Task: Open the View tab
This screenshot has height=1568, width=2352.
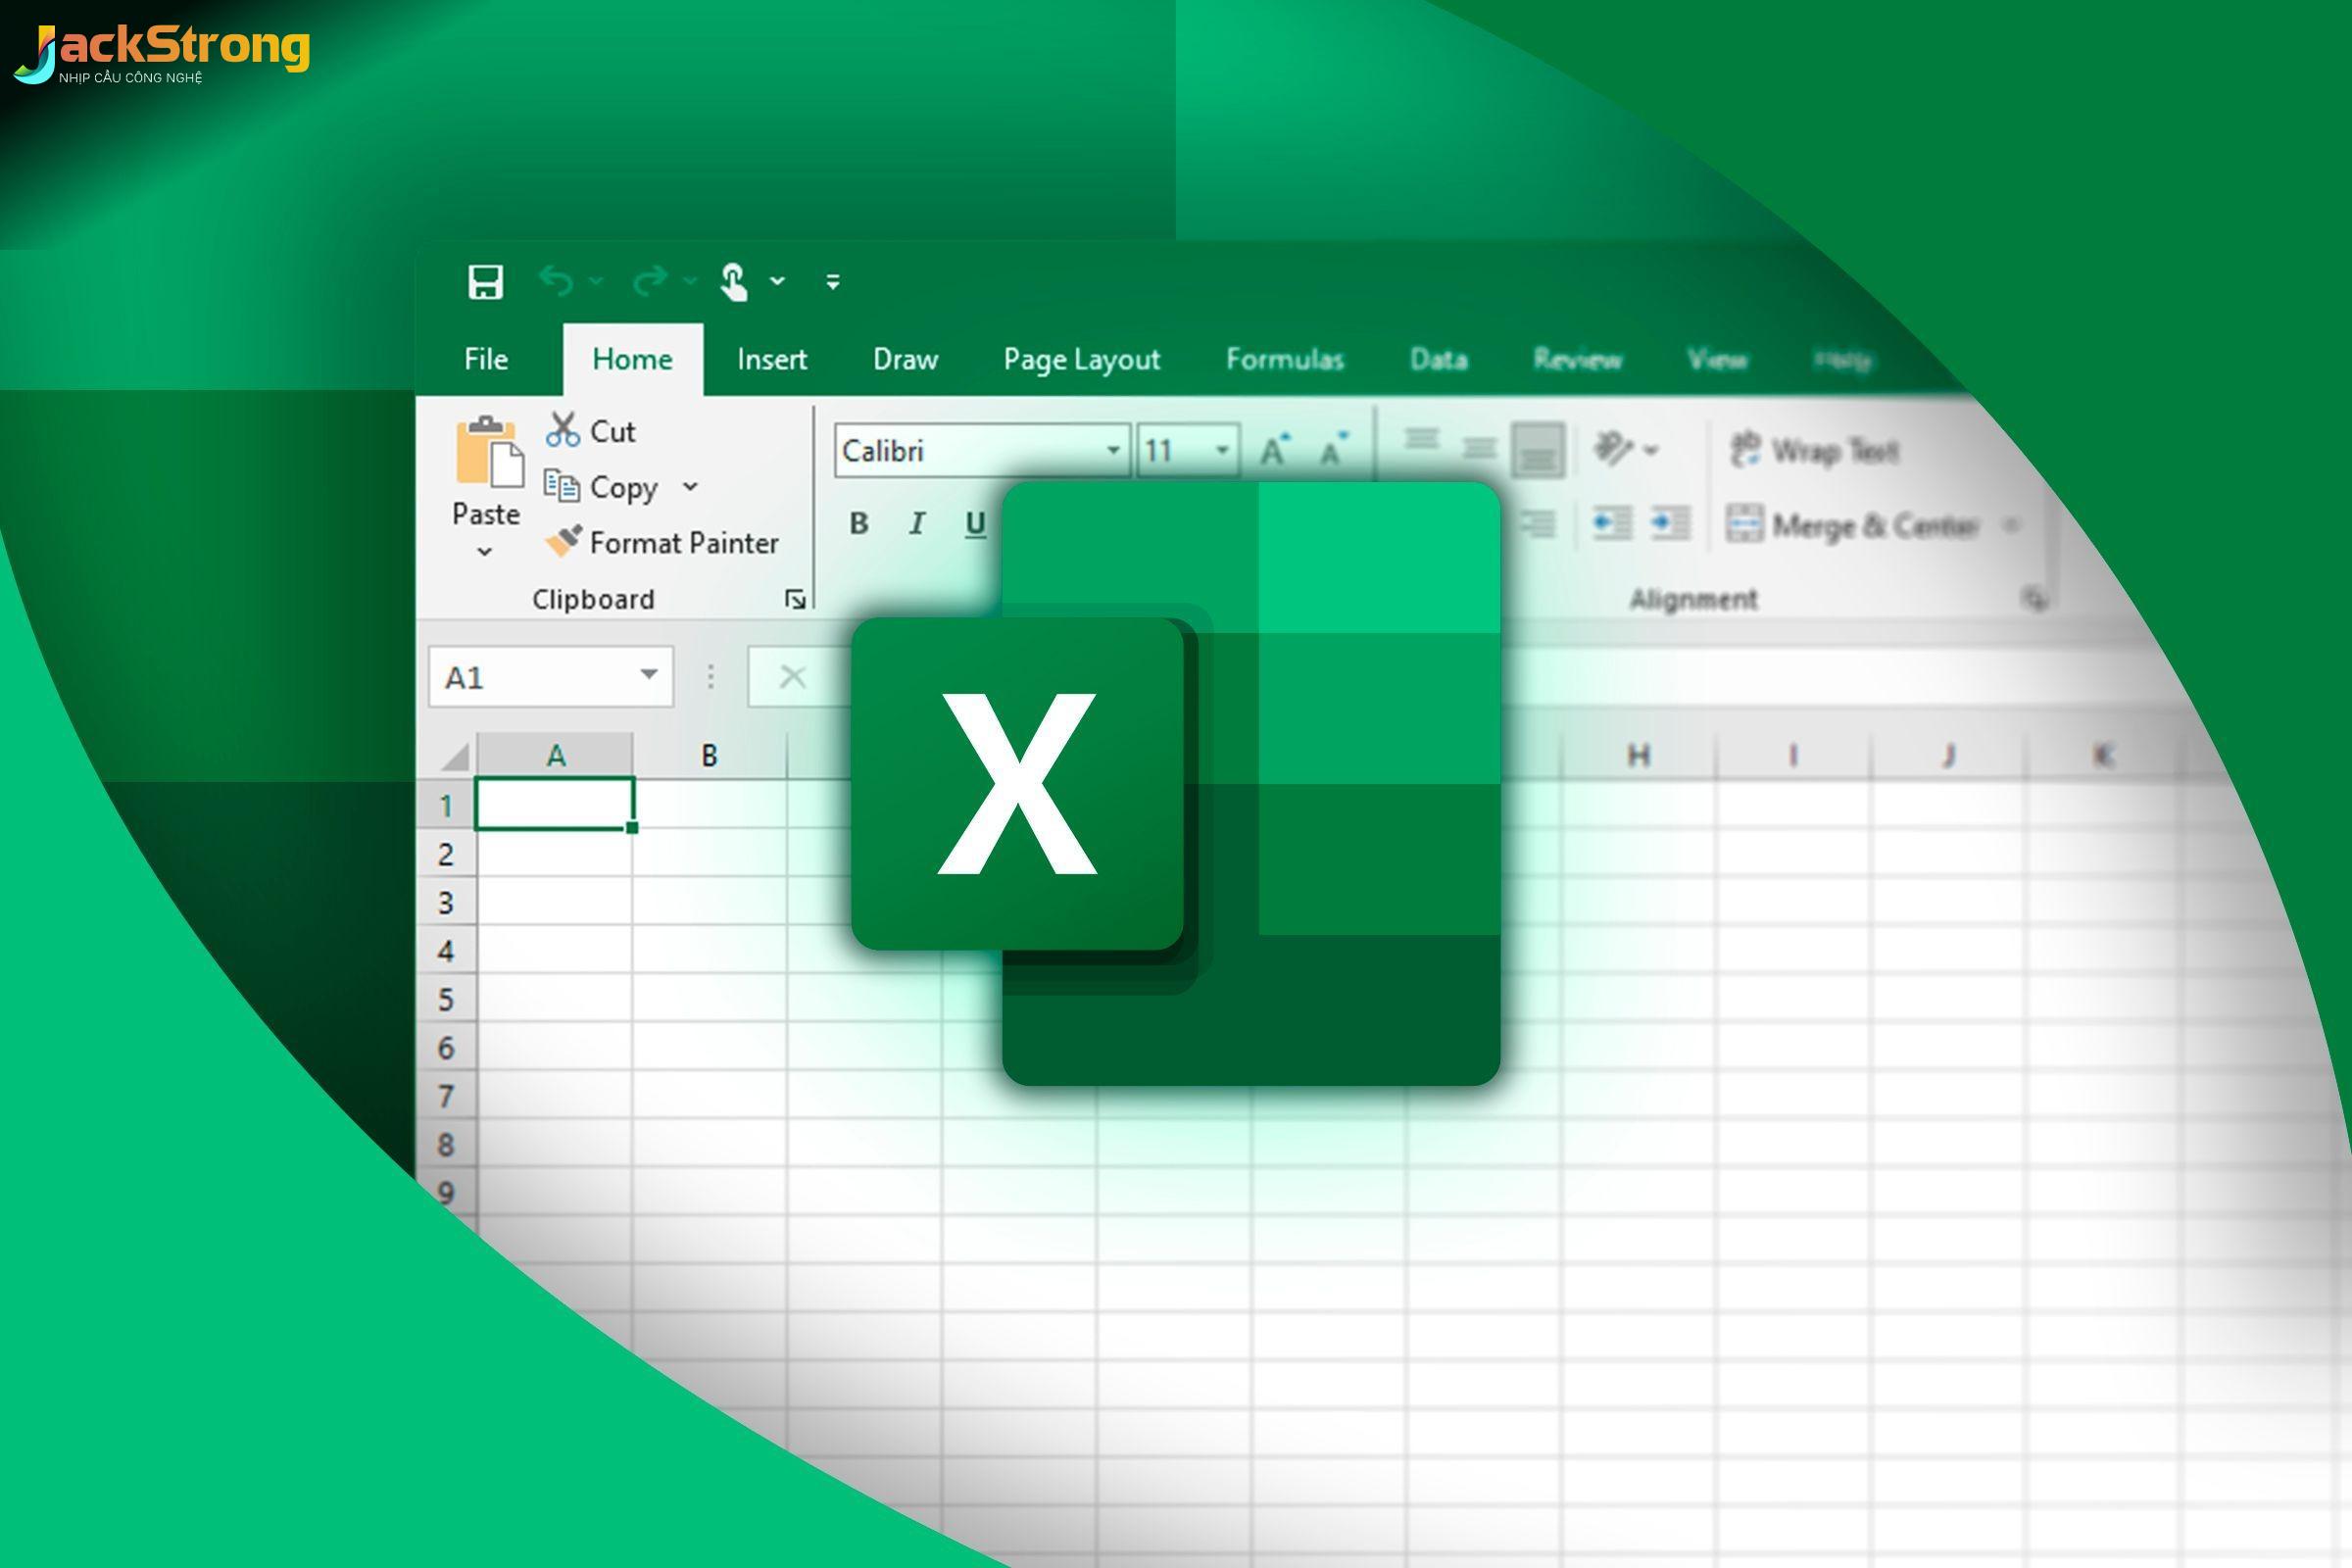Action: tap(1717, 359)
